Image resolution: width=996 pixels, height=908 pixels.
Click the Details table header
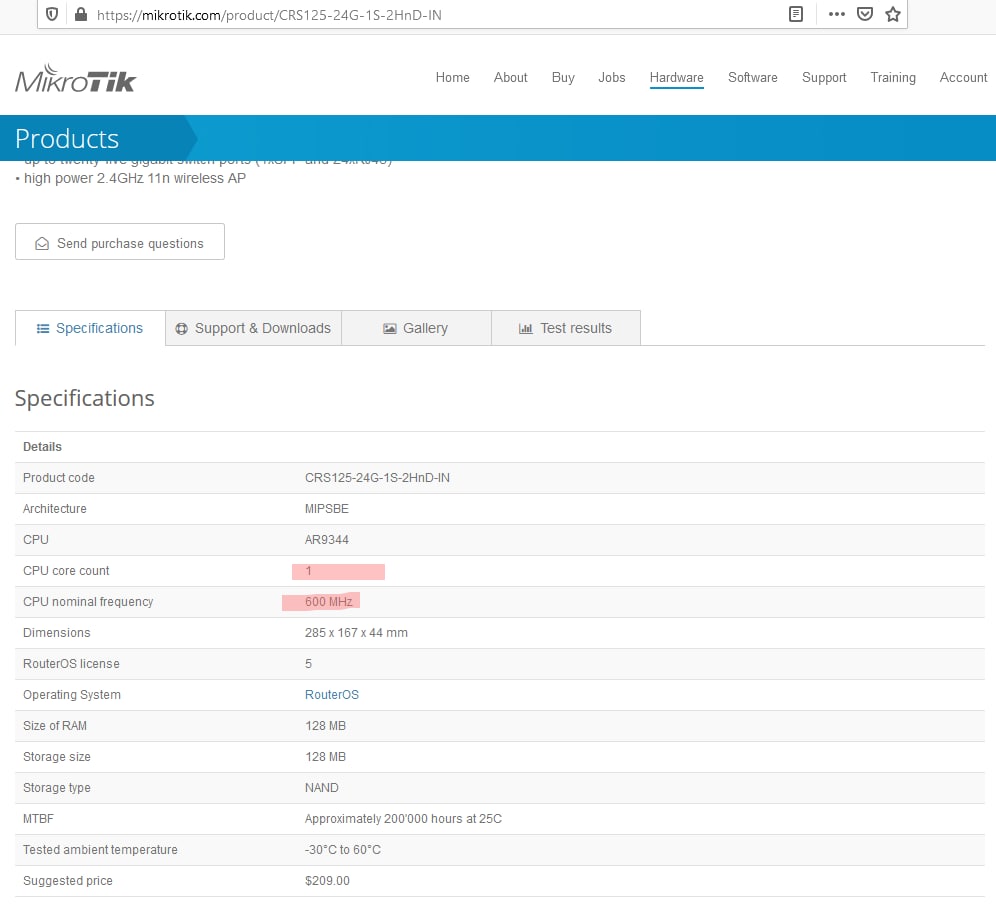coord(43,447)
